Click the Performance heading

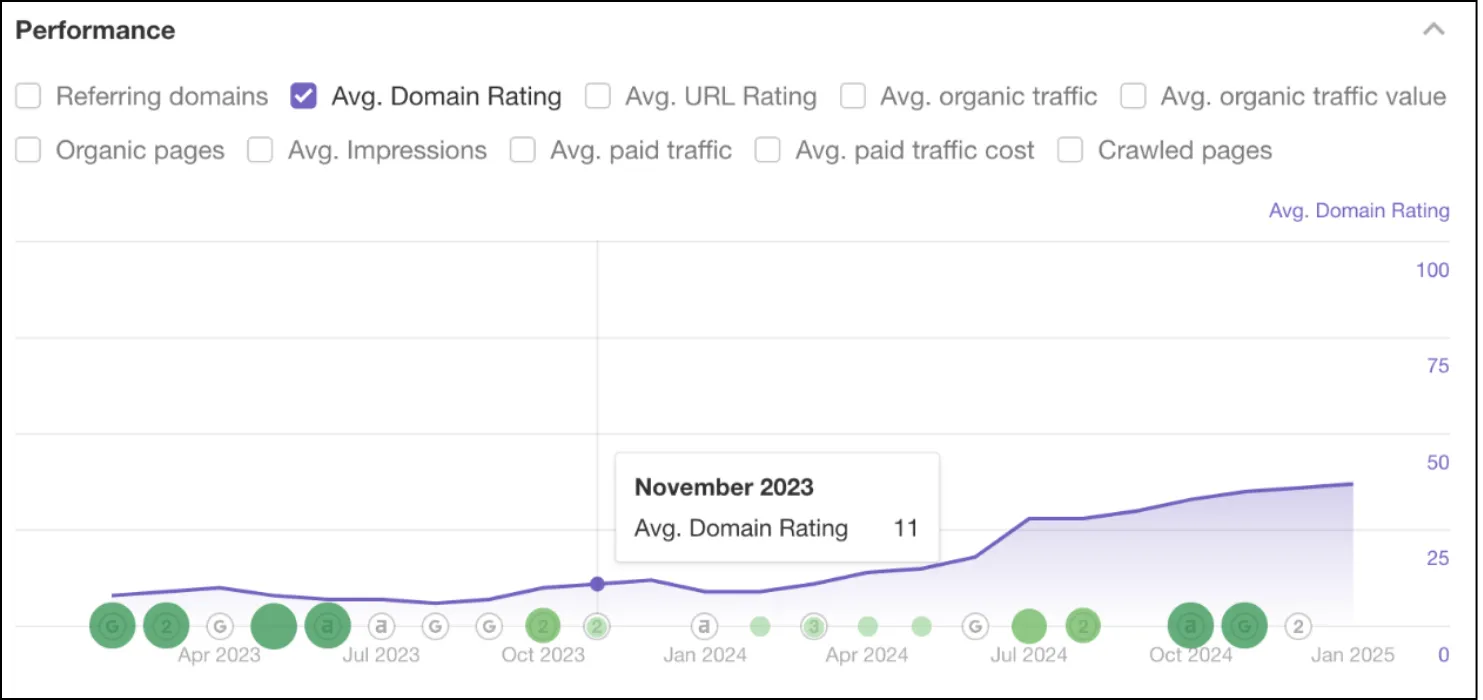[x=96, y=31]
